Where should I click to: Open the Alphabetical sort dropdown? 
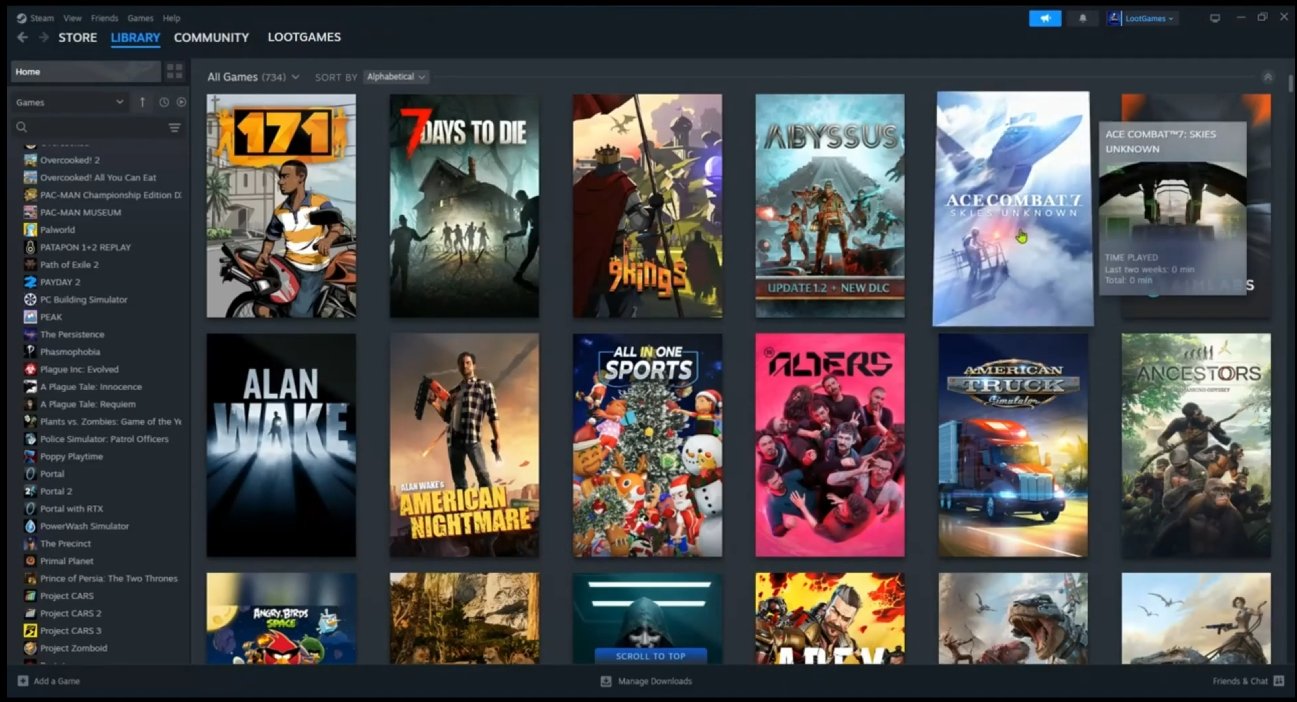click(396, 77)
